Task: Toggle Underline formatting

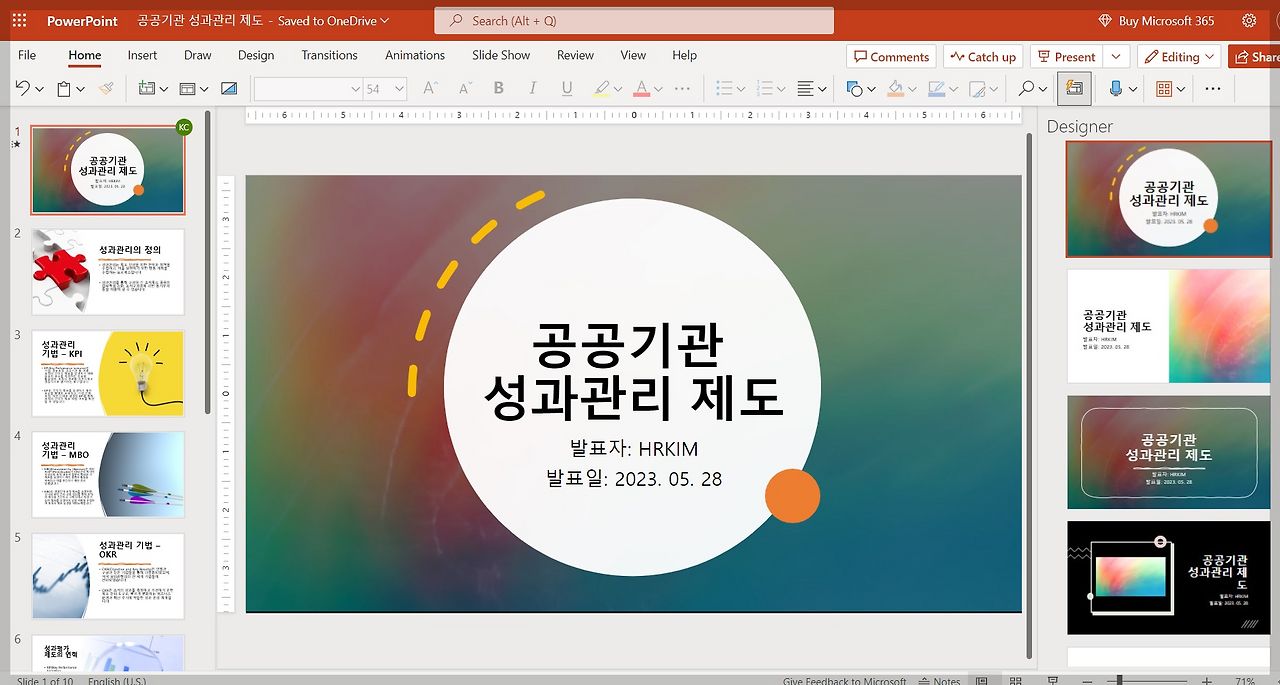Action: tap(567, 89)
